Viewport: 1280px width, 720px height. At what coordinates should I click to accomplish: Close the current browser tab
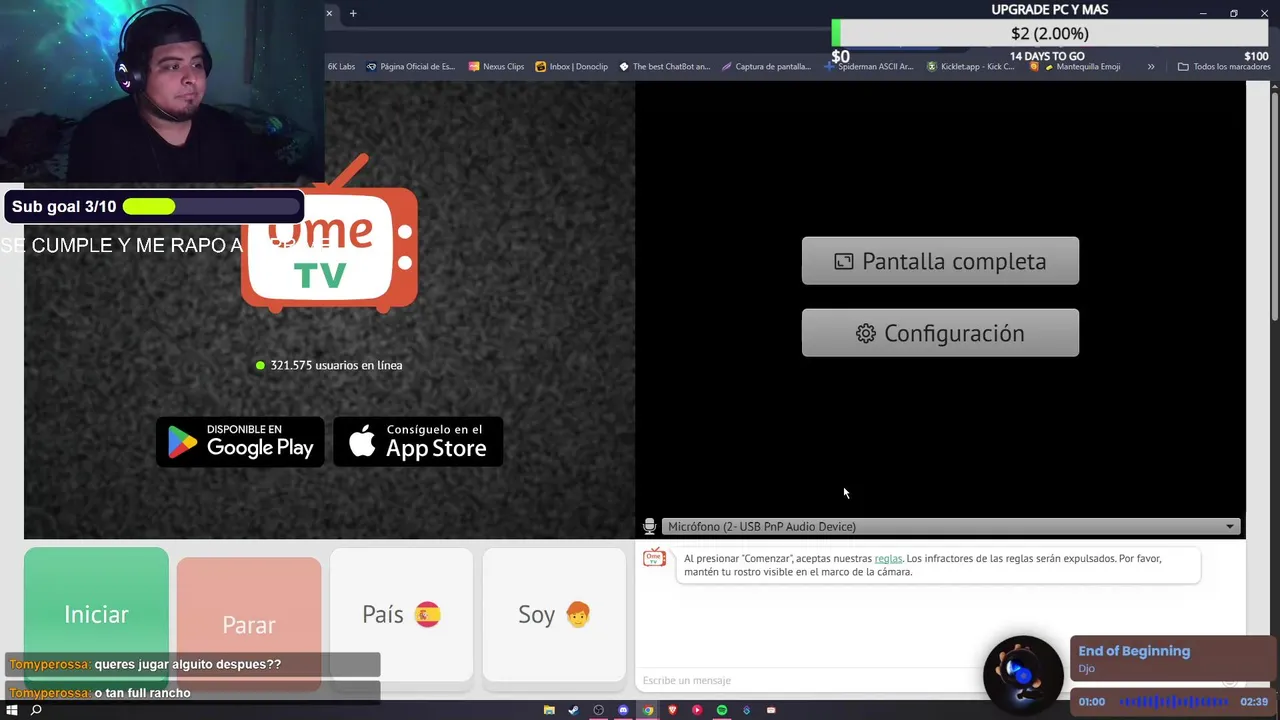pyautogui.click(x=329, y=13)
